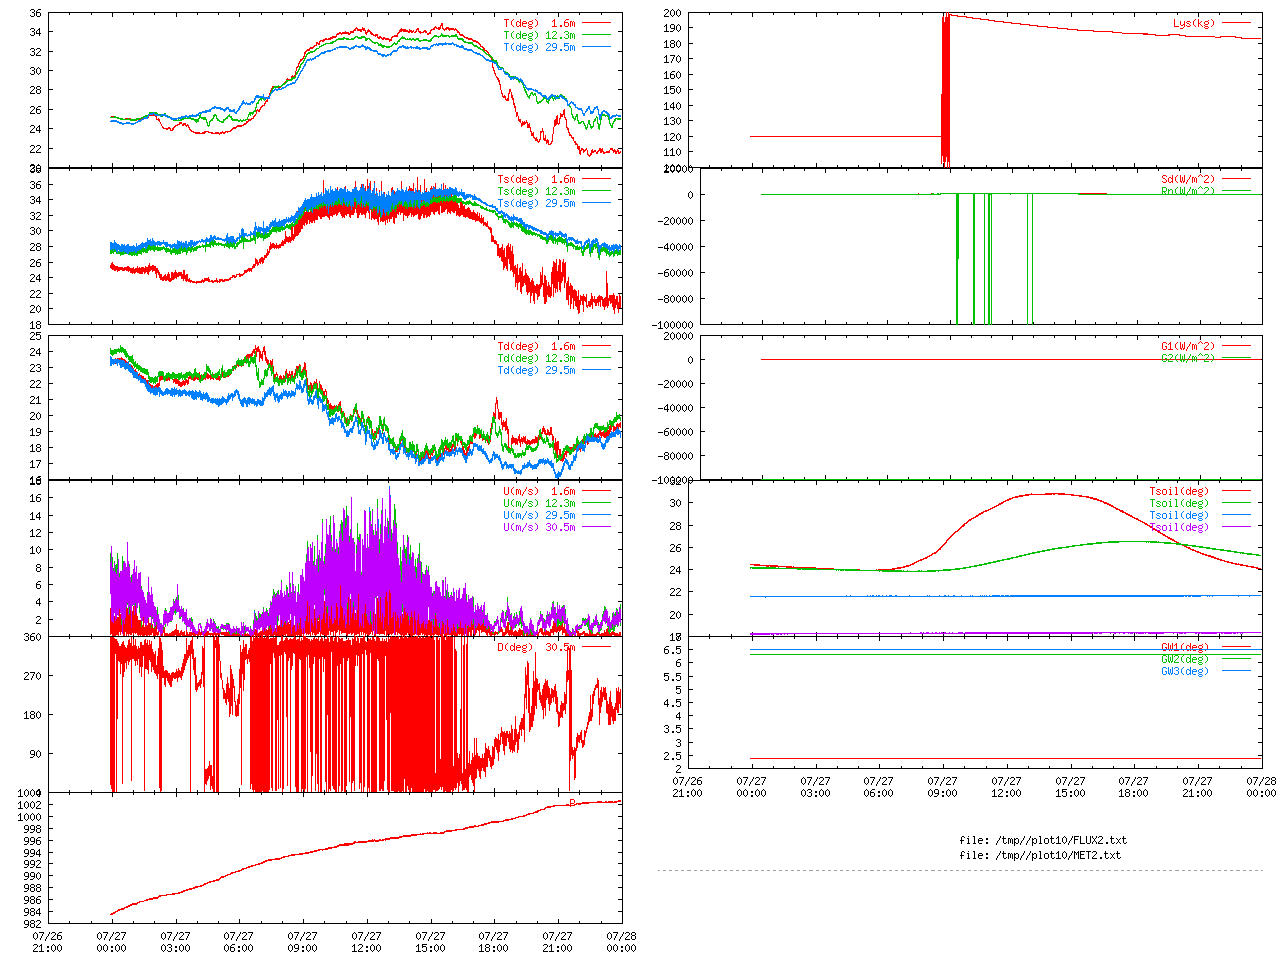Click the 'T(deg) 12.3m' legend label

click(x=540, y=35)
